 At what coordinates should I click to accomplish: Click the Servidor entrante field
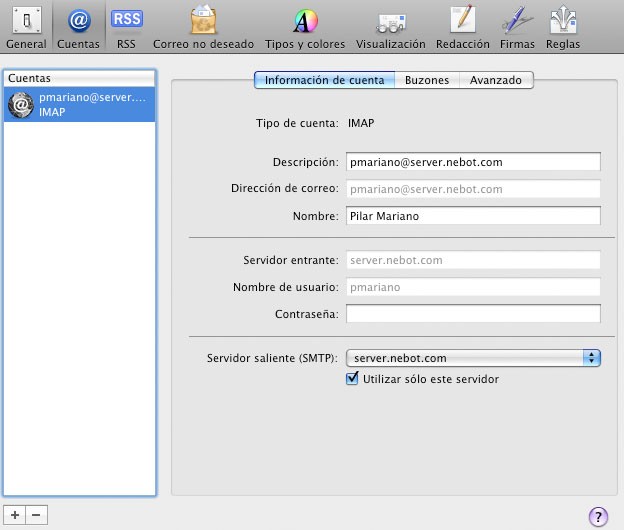pos(473,260)
